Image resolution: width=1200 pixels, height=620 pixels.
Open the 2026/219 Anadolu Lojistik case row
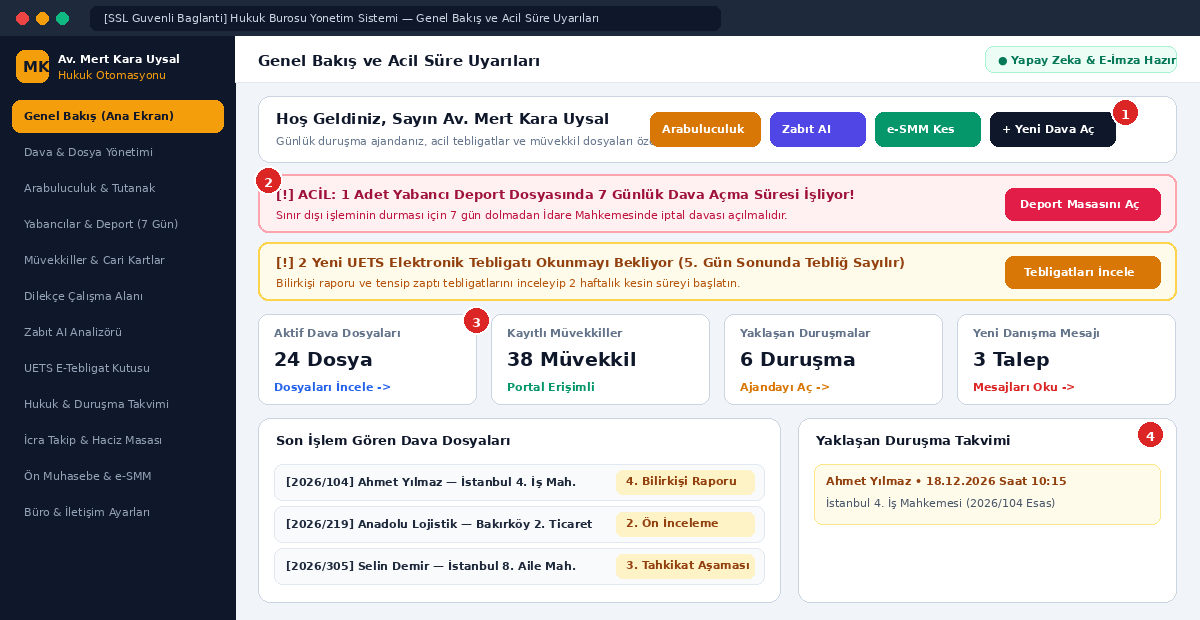[x=519, y=524]
